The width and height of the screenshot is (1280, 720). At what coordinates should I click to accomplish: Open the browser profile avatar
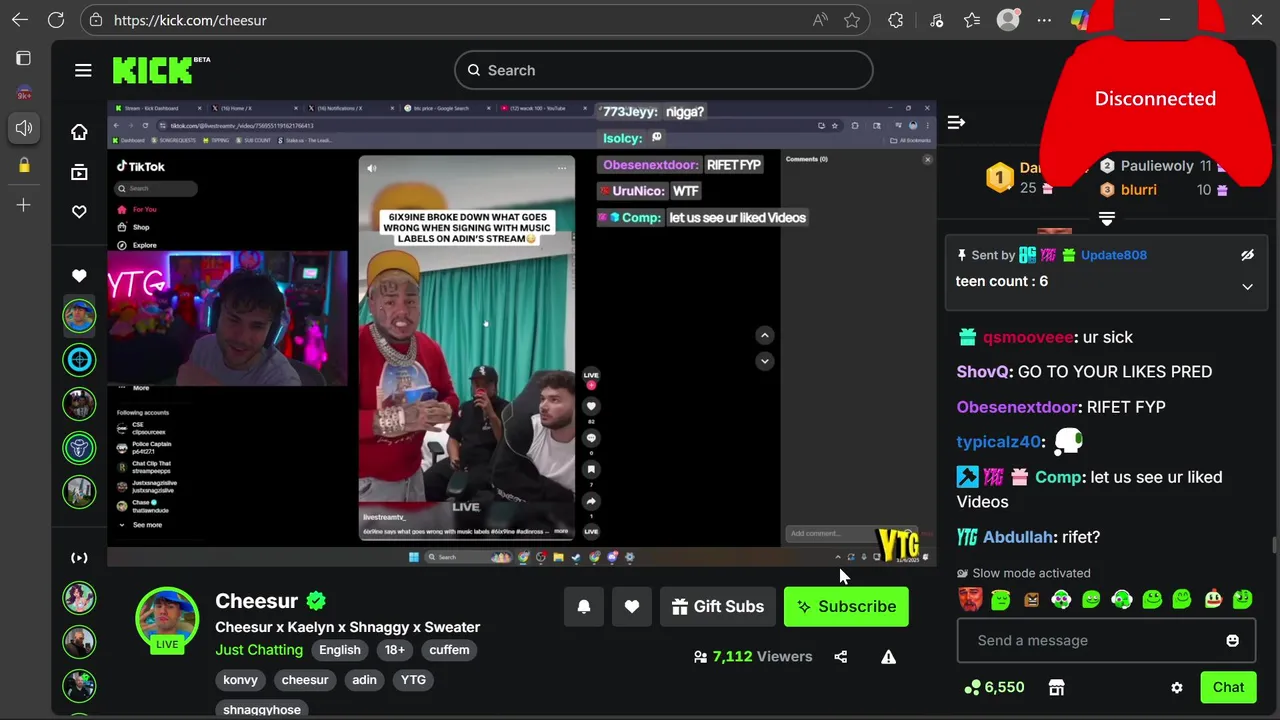(x=1008, y=20)
